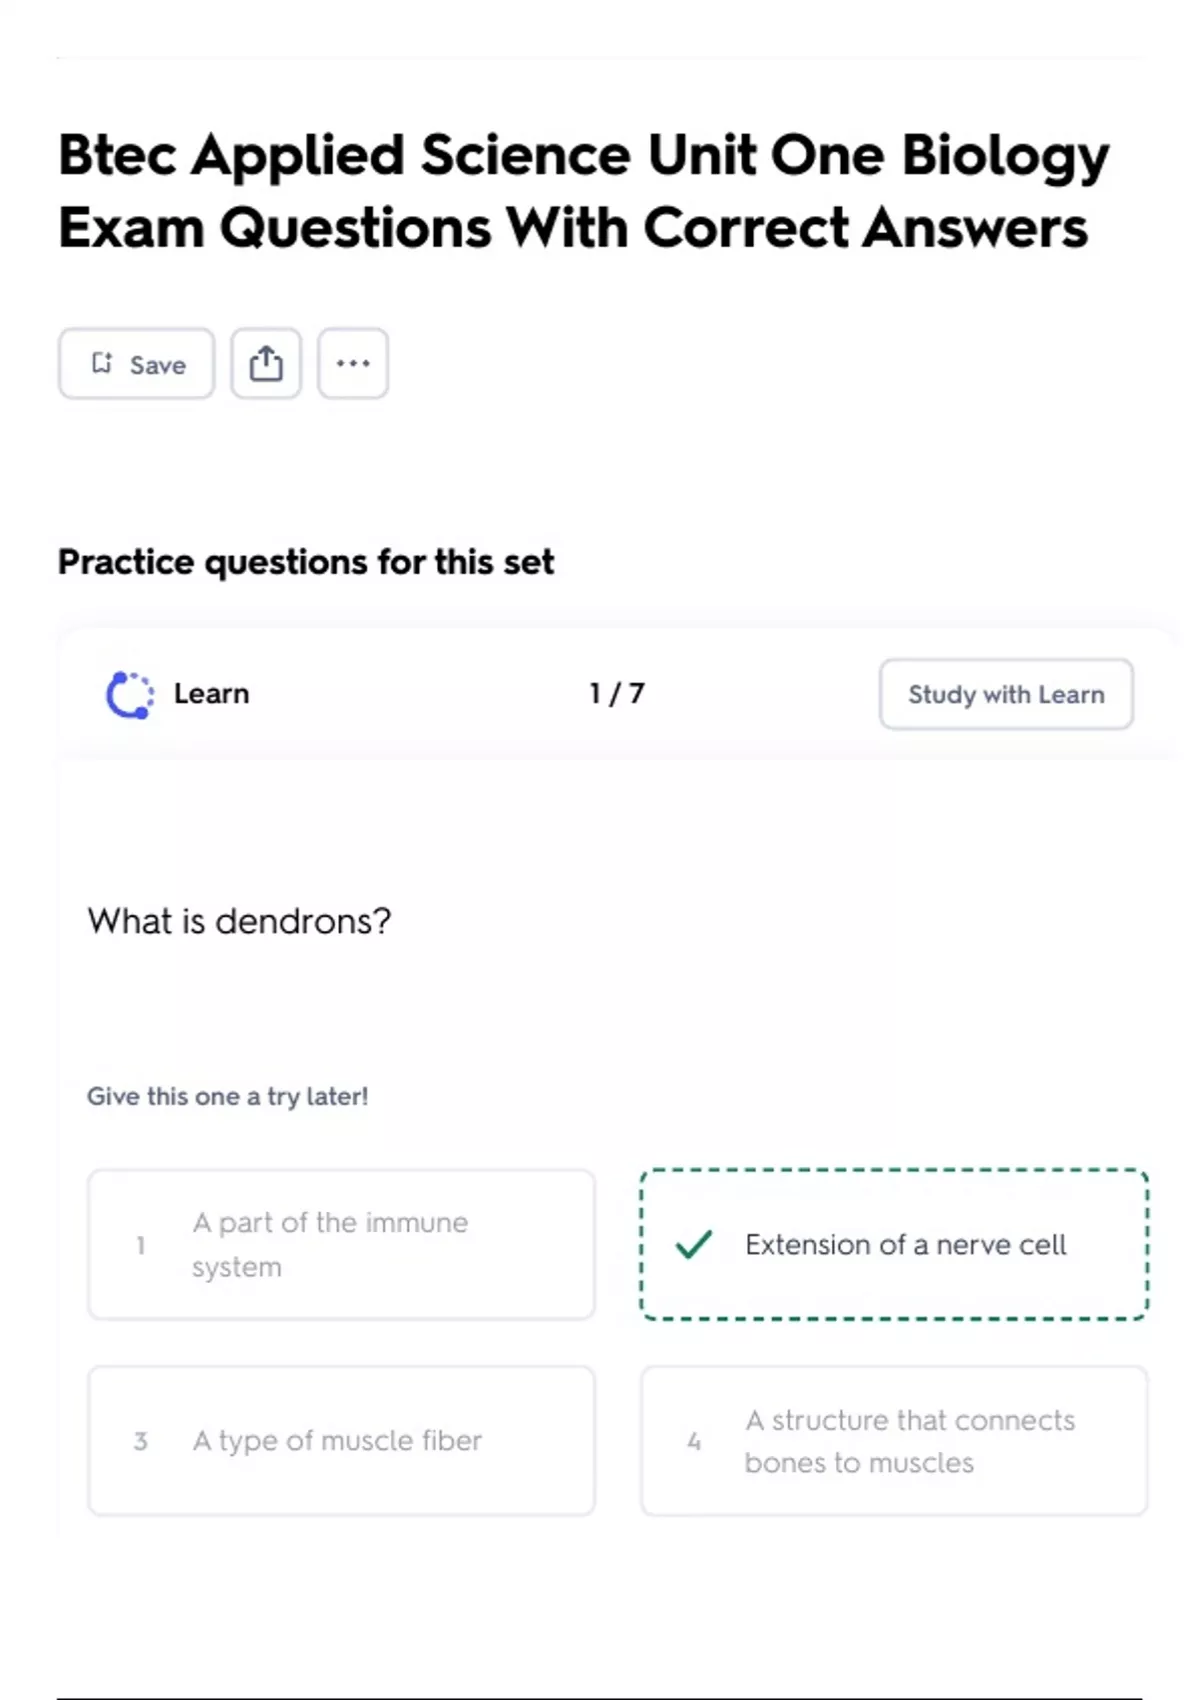Click the circular Learn mode icon

point(130,695)
